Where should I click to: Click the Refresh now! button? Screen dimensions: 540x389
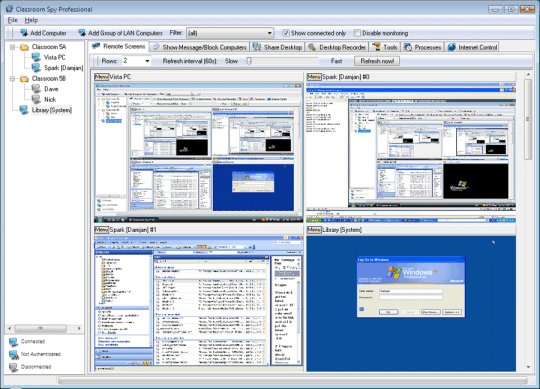(377, 61)
